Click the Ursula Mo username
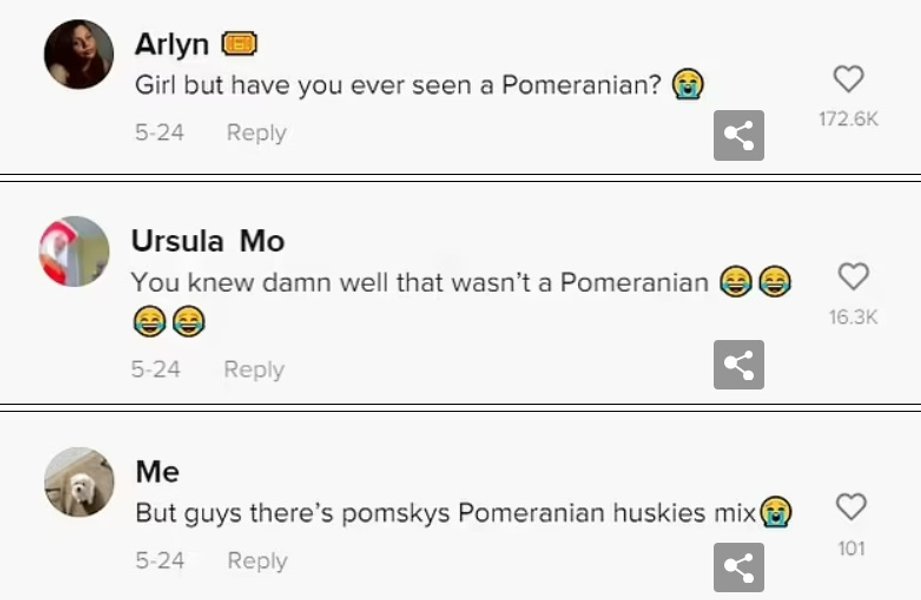This screenshot has width=921, height=600. tap(208, 241)
